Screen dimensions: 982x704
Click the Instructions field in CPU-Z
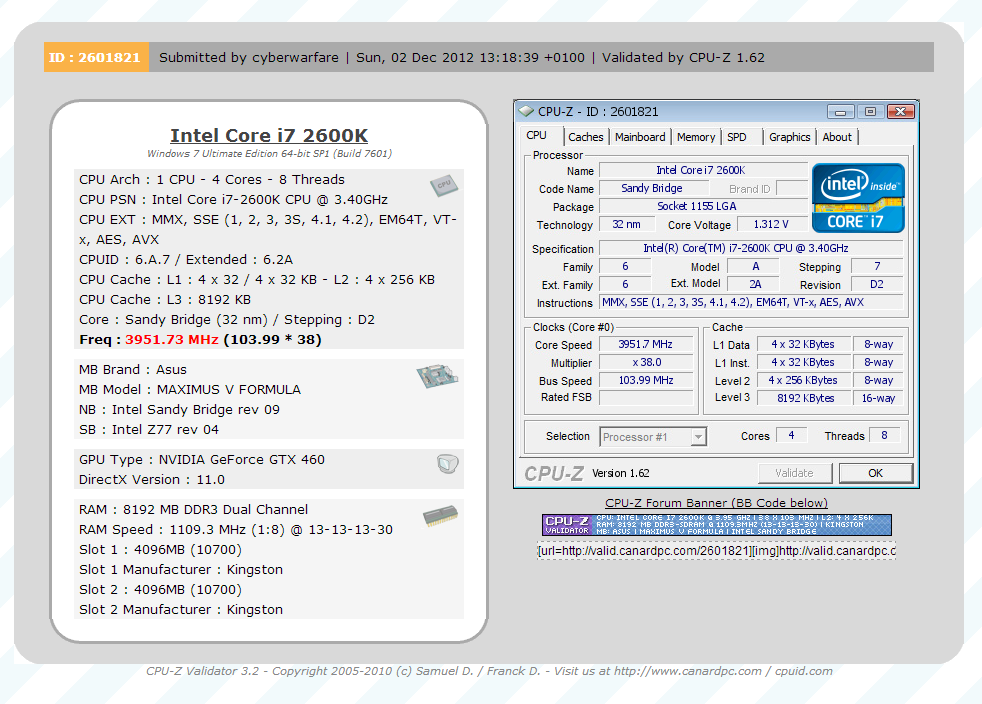pyautogui.click(x=751, y=303)
